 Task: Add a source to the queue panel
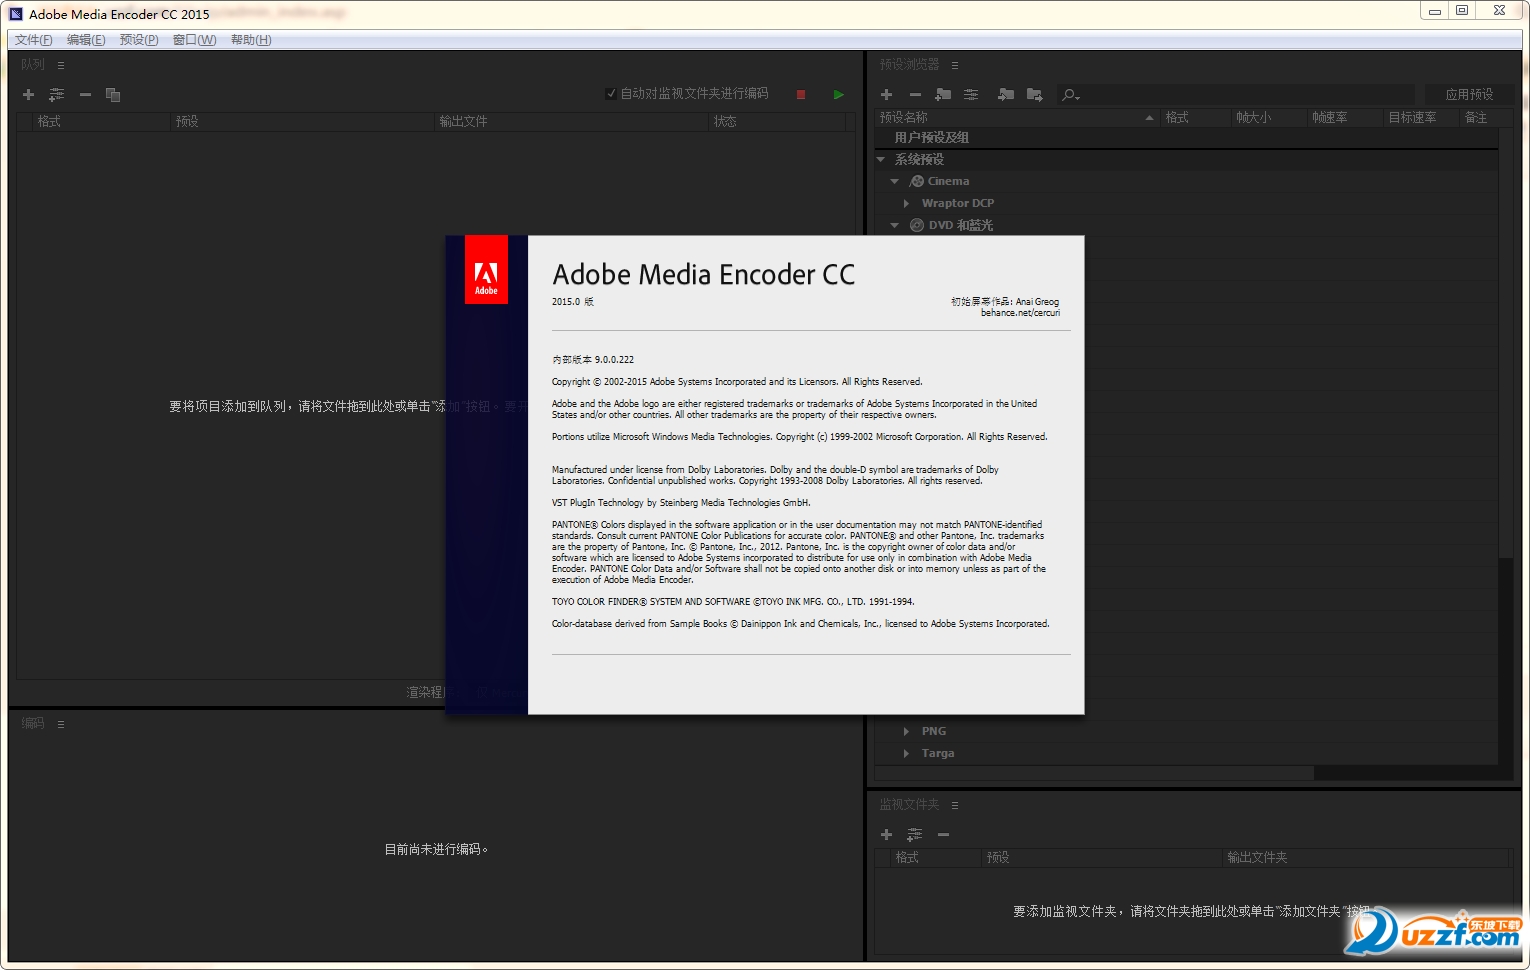point(28,95)
